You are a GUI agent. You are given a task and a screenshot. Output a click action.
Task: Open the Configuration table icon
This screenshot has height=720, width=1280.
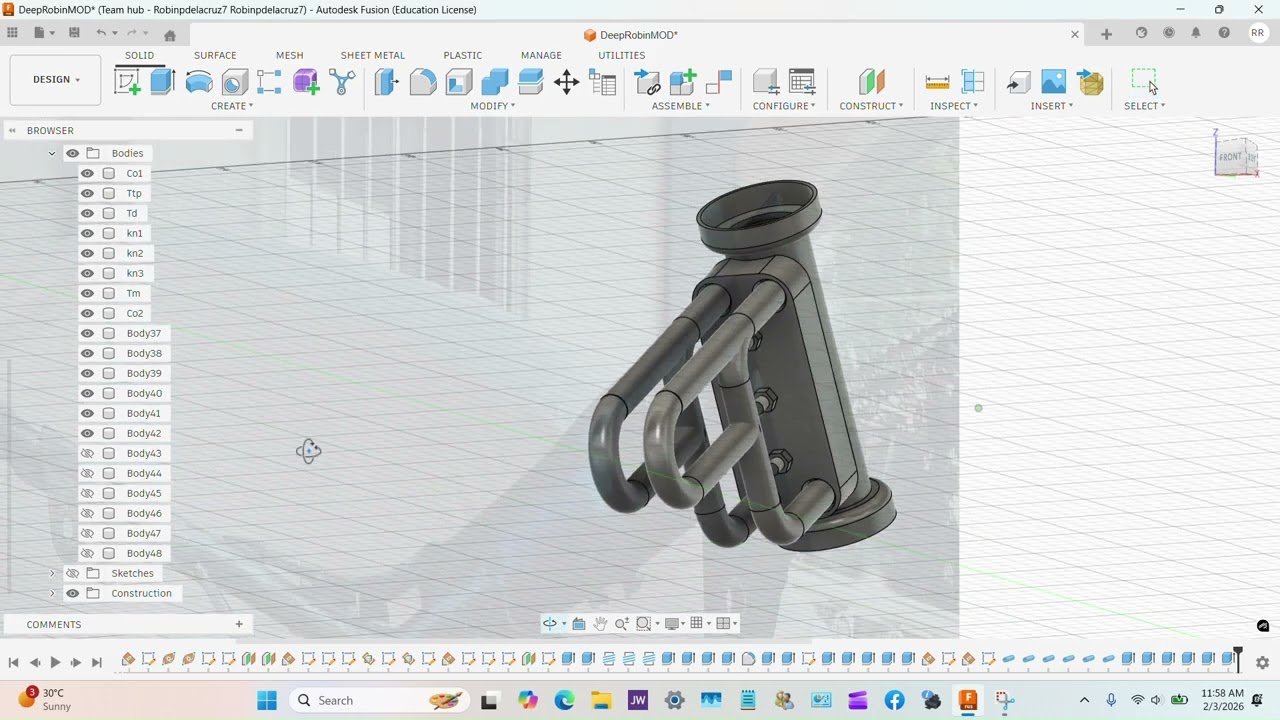click(x=802, y=82)
